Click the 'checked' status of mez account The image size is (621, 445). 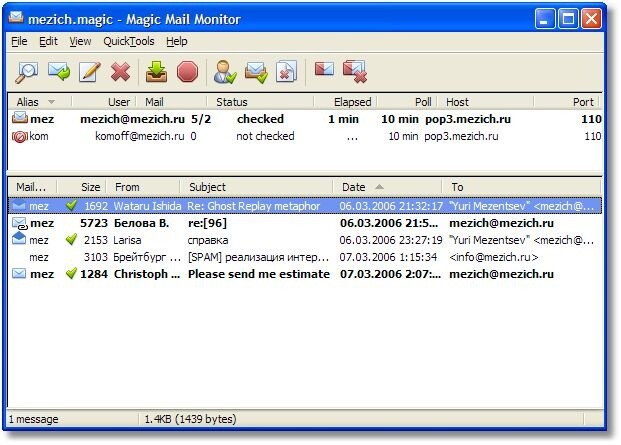click(x=260, y=119)
